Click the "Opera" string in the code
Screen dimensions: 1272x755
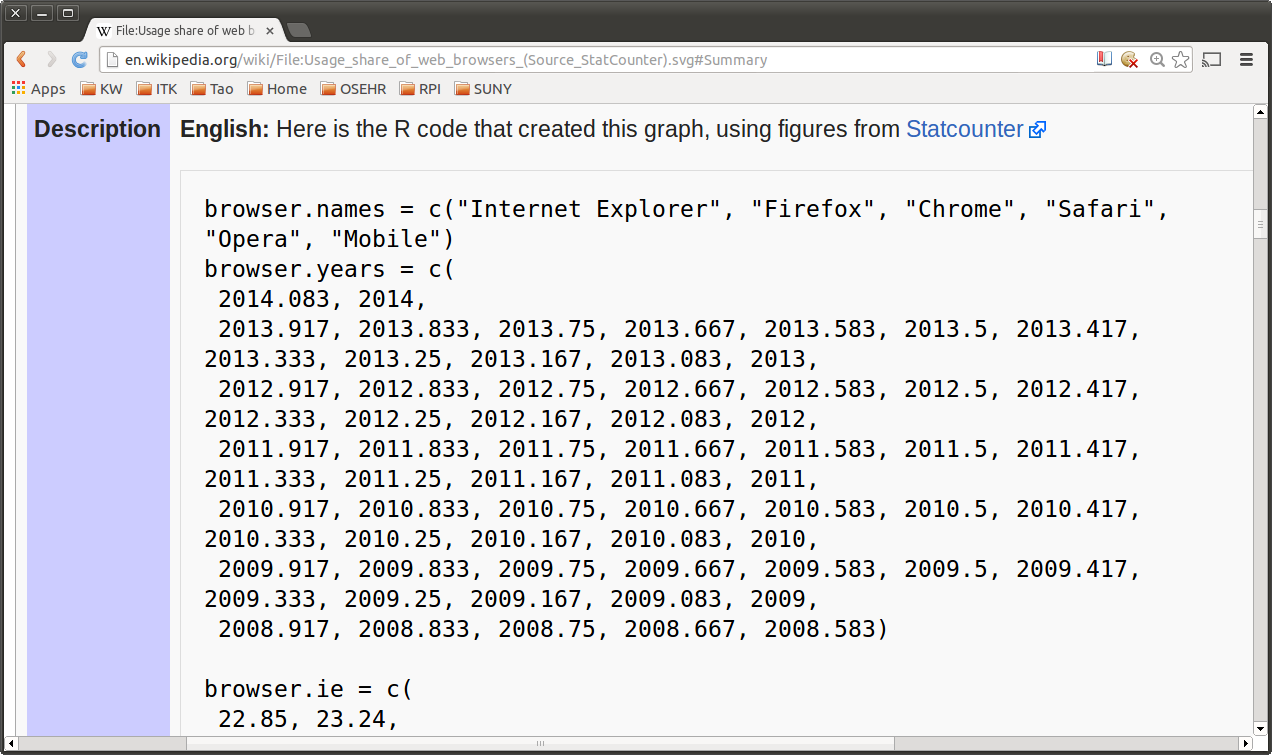coord(254,239)
